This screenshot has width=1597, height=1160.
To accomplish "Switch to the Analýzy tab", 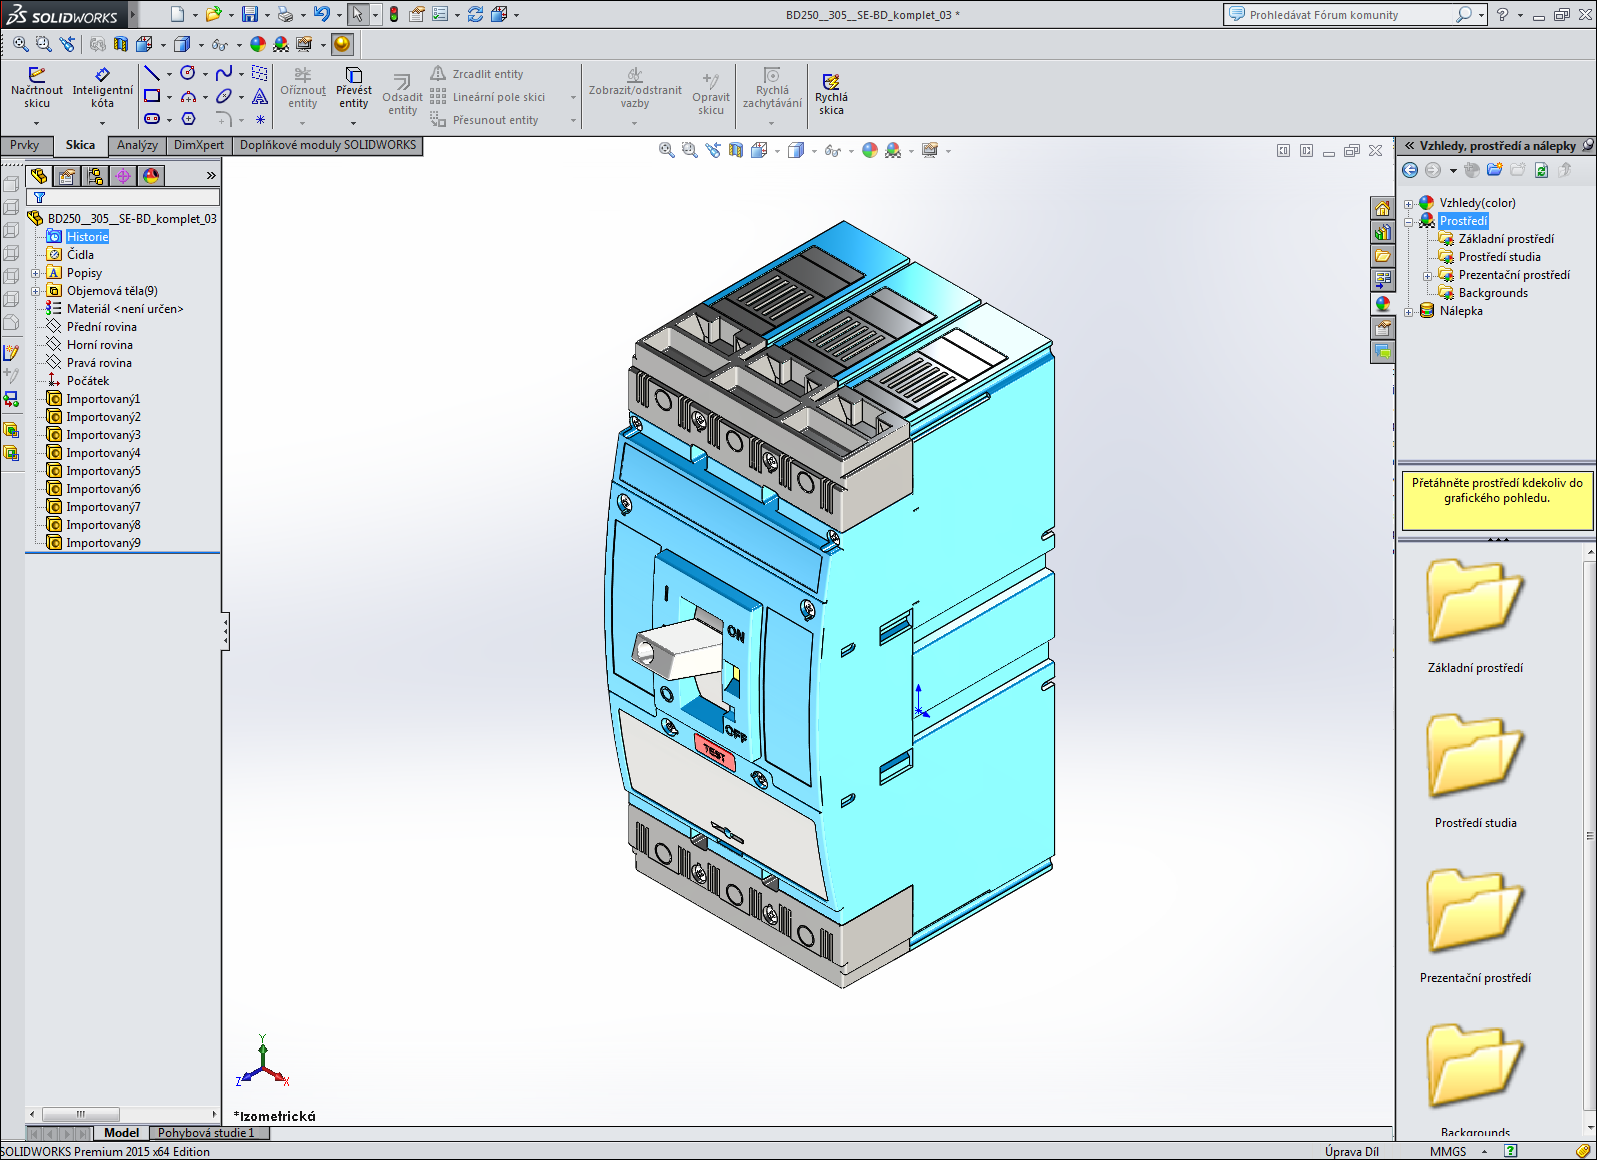I will (x=137, y=145).
